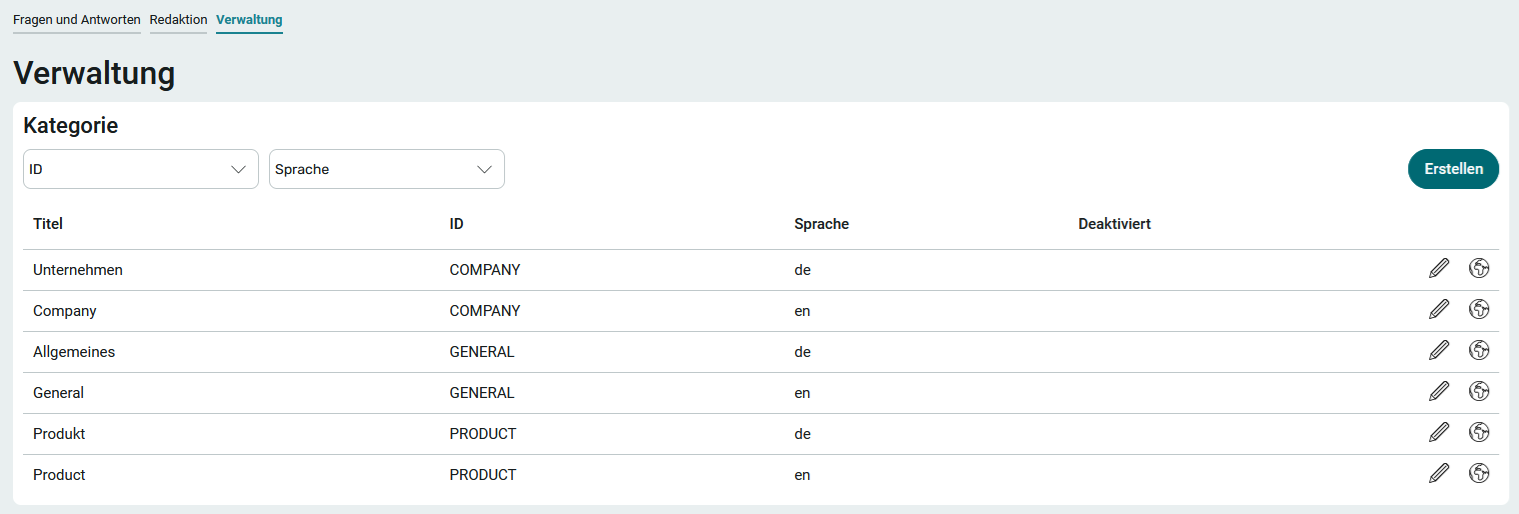Open globe icon for English Company row

tap(1479, 310)
